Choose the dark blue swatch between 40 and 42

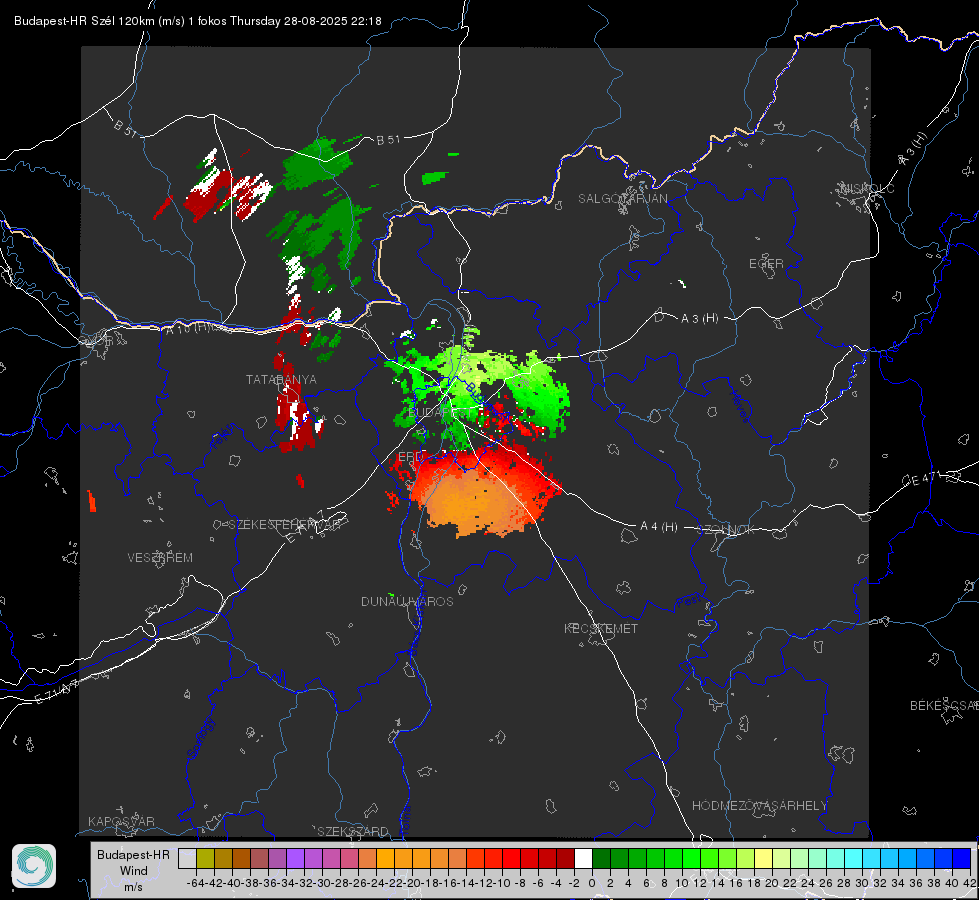click(x=962, y=858)
